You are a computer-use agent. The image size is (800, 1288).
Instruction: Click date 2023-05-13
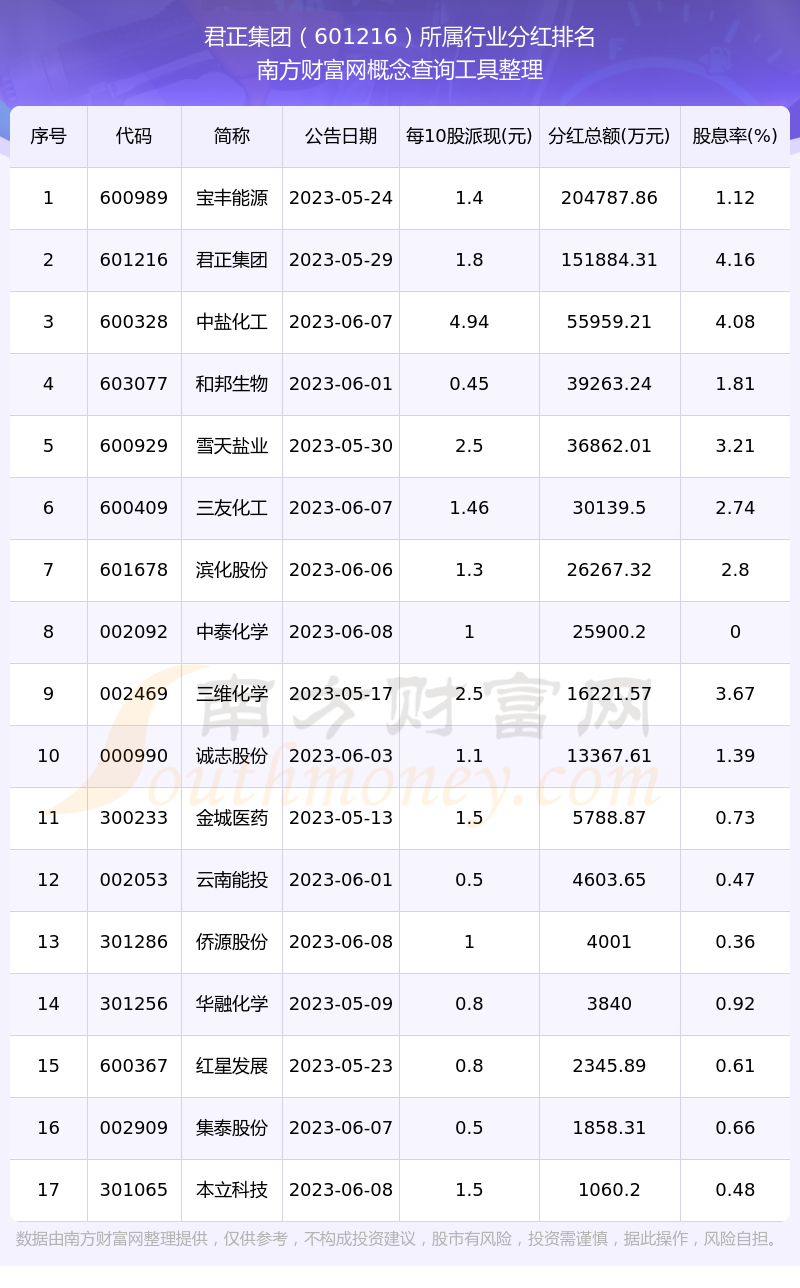(341, 818)
